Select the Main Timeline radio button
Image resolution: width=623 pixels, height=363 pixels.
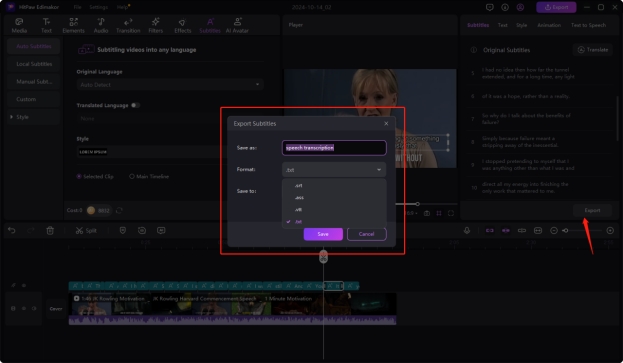tap(132, 176)
